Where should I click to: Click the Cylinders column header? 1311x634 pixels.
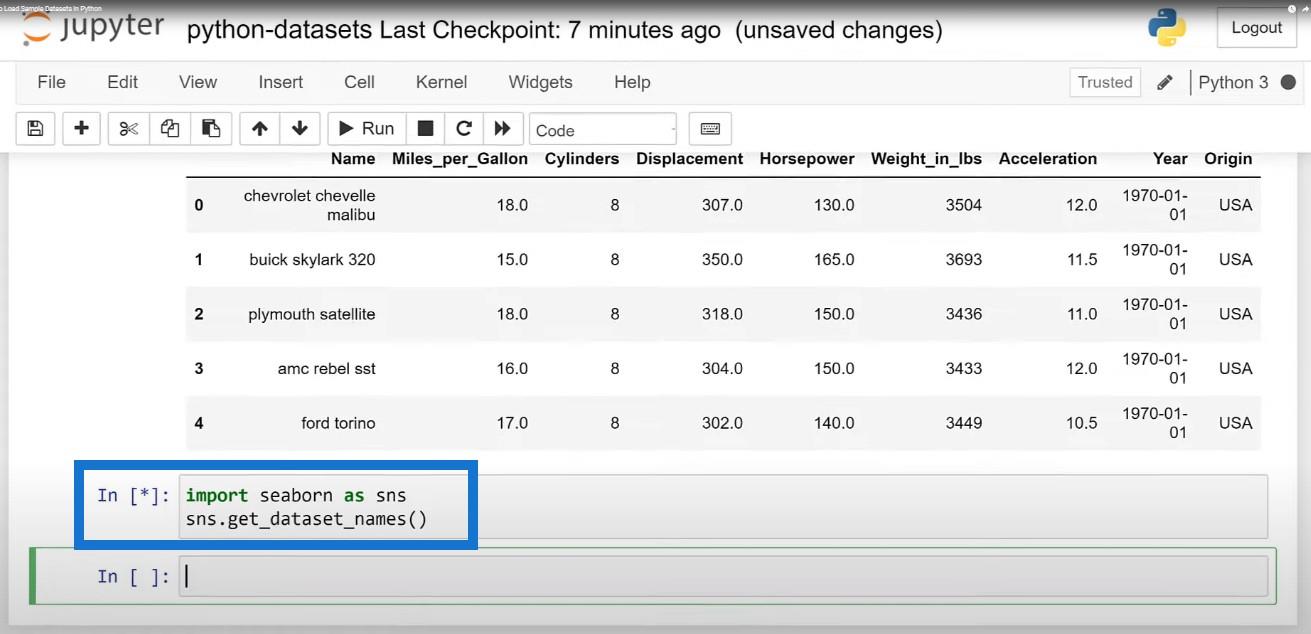coord(582,159)
